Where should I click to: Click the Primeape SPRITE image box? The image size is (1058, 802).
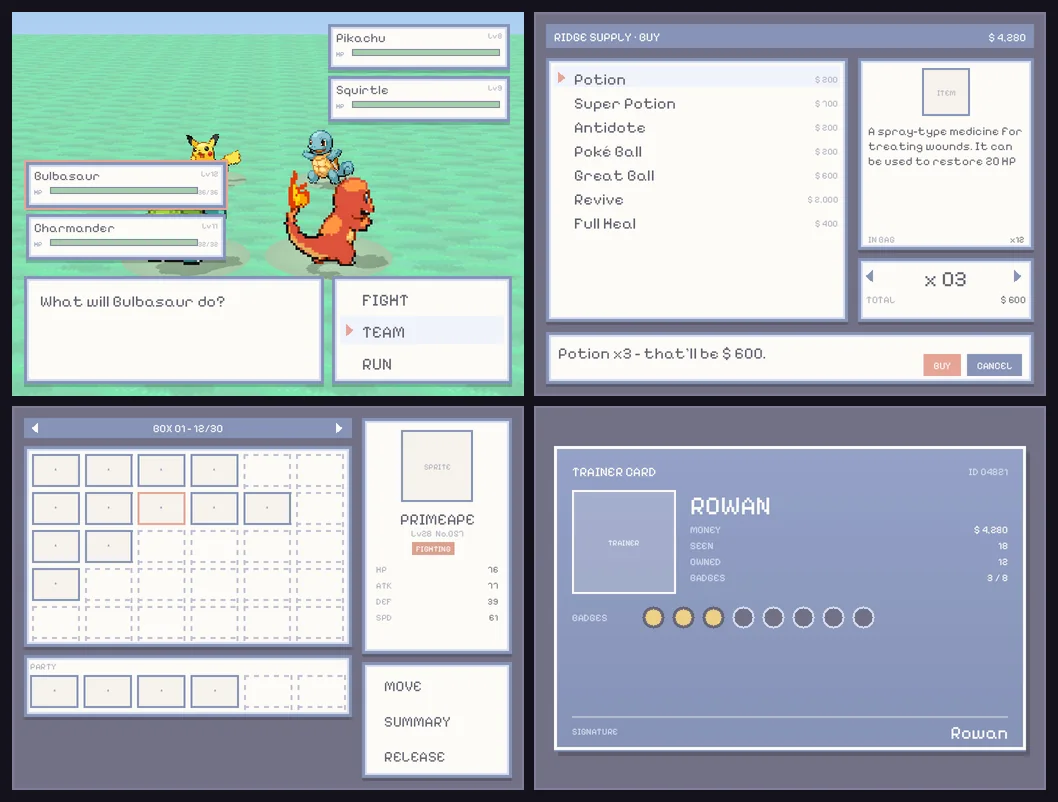click(x=437, y=466)
